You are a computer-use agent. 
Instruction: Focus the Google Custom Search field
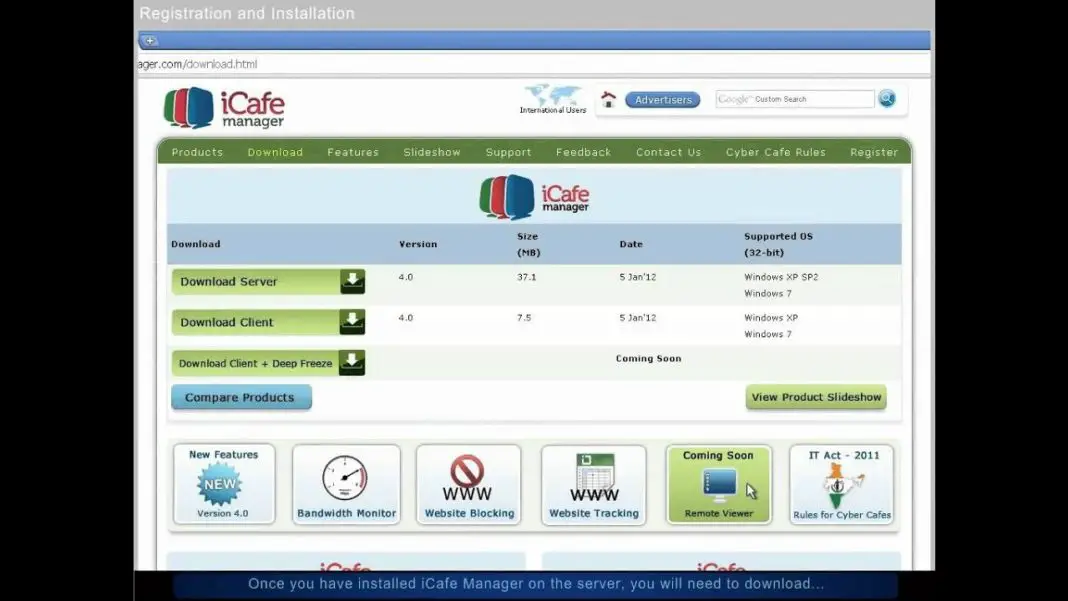pos(795,99)
